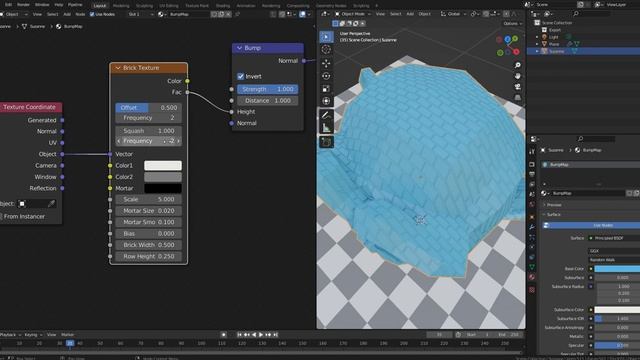Open the Global transform orientation dropdown

(x=453, y=14)
